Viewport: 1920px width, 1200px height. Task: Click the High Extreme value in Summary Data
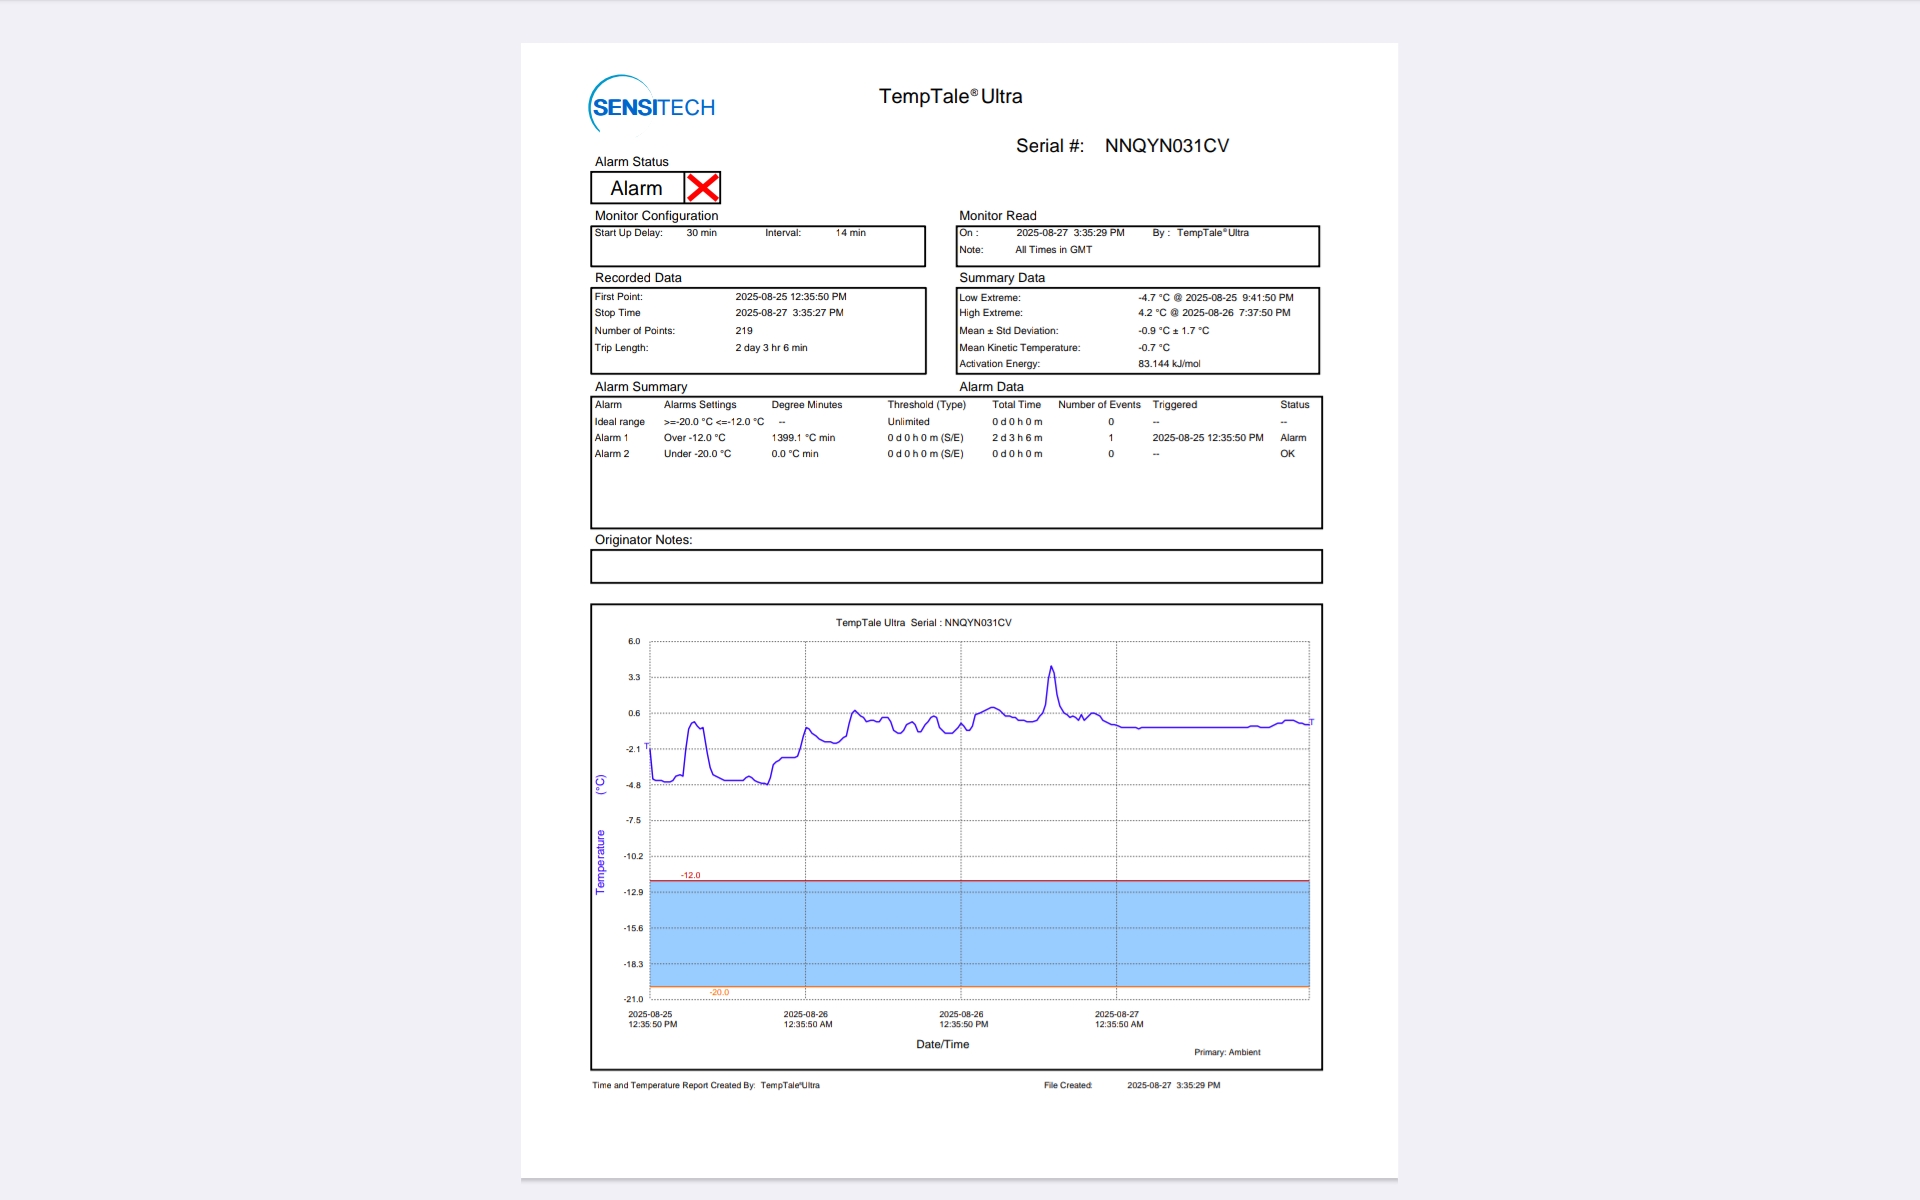click(1213, 313)
